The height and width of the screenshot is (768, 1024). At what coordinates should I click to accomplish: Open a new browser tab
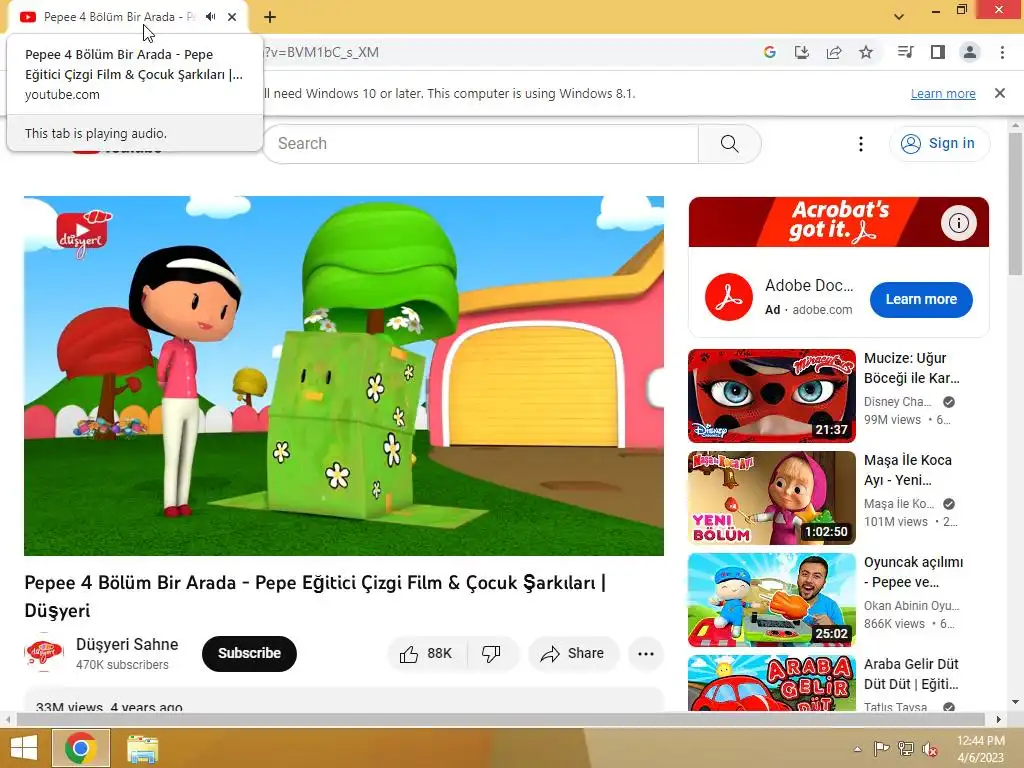coord(270,17)
